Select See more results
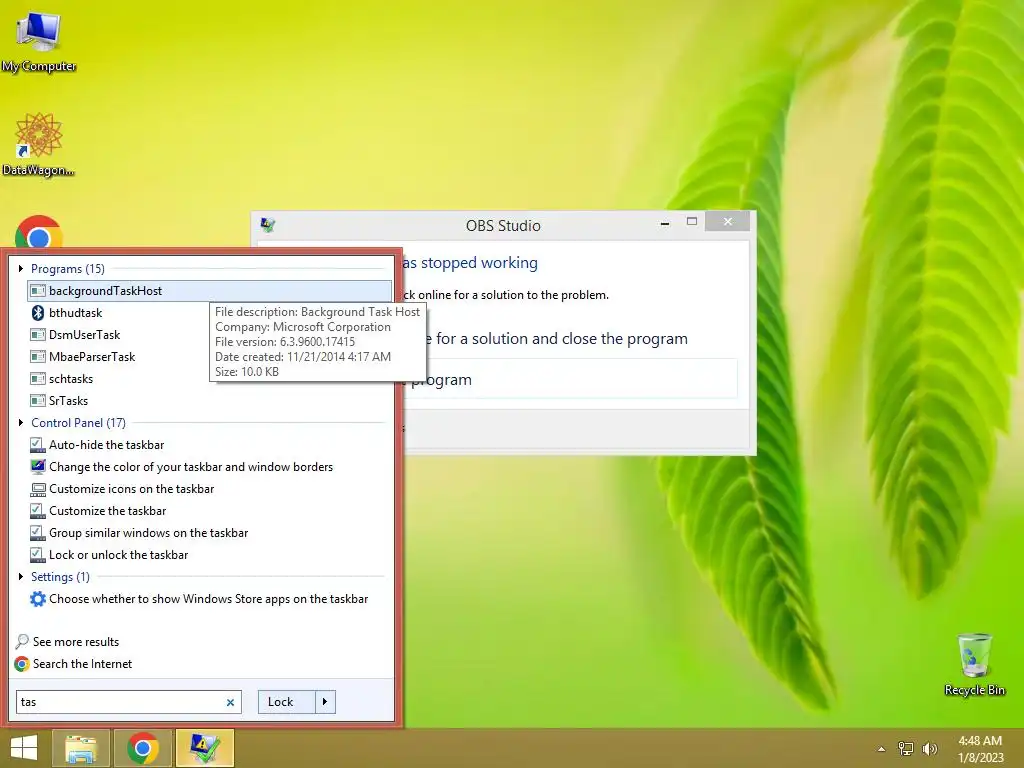Image resolution: width=1024 pixels, height=768 pixels. (x=76, y=642)
